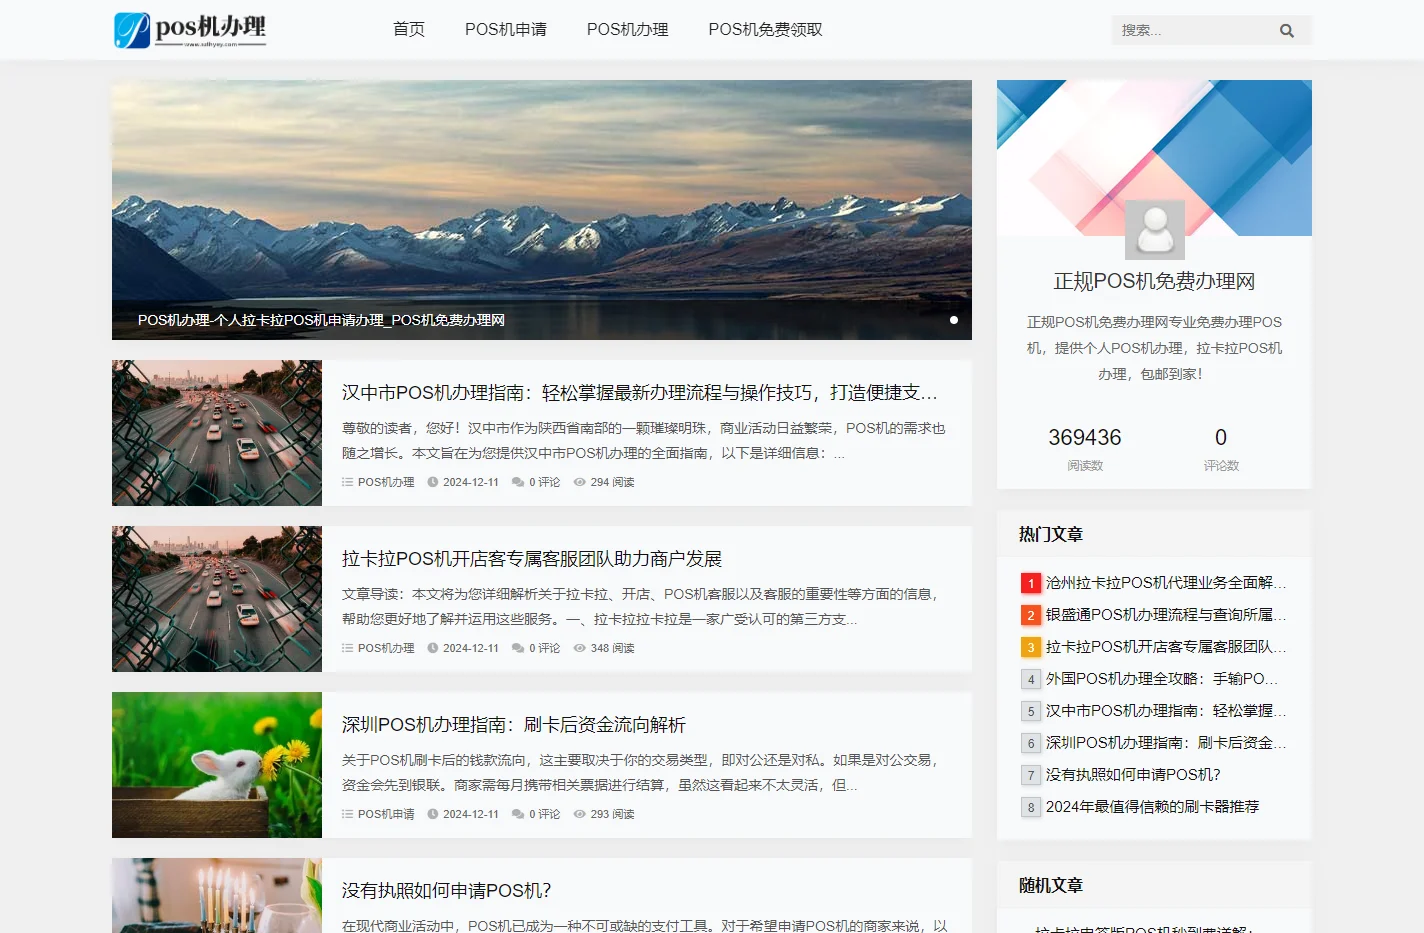Click rank 8 badge in 热门文章
This screenshot has width=1424, height=933.
[1030, 807]
